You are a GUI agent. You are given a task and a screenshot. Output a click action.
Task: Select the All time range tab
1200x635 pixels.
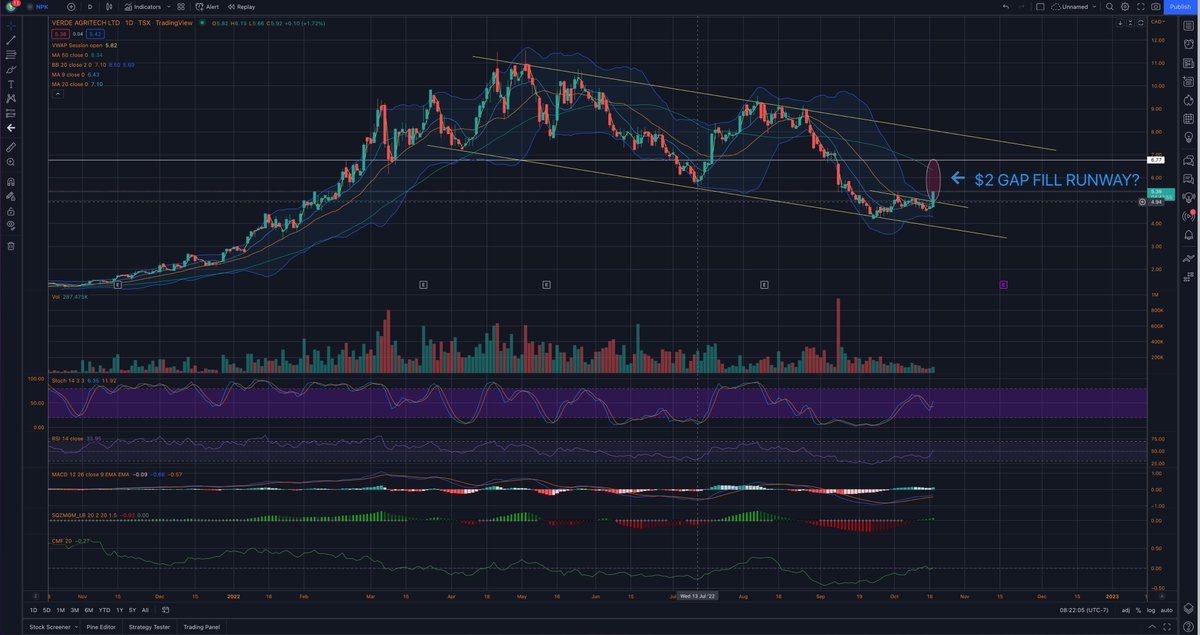tap(145, 610)
